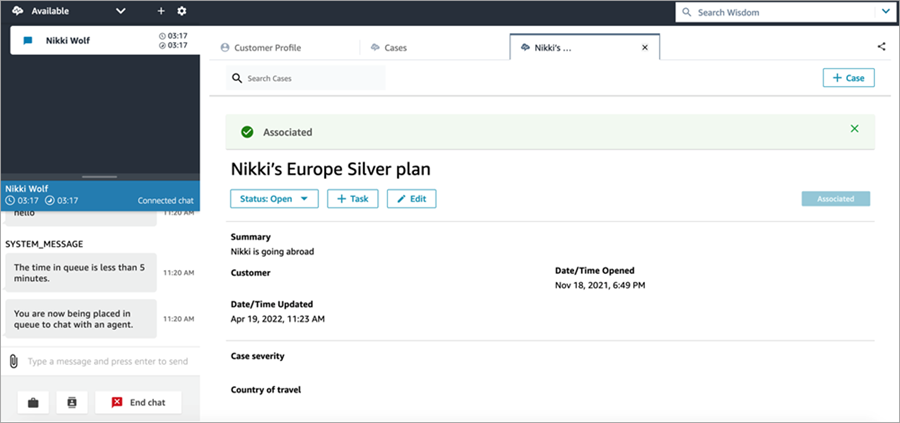Click the paperclip attachment icon
The image size is (900, 423).
tap(14, 360)
